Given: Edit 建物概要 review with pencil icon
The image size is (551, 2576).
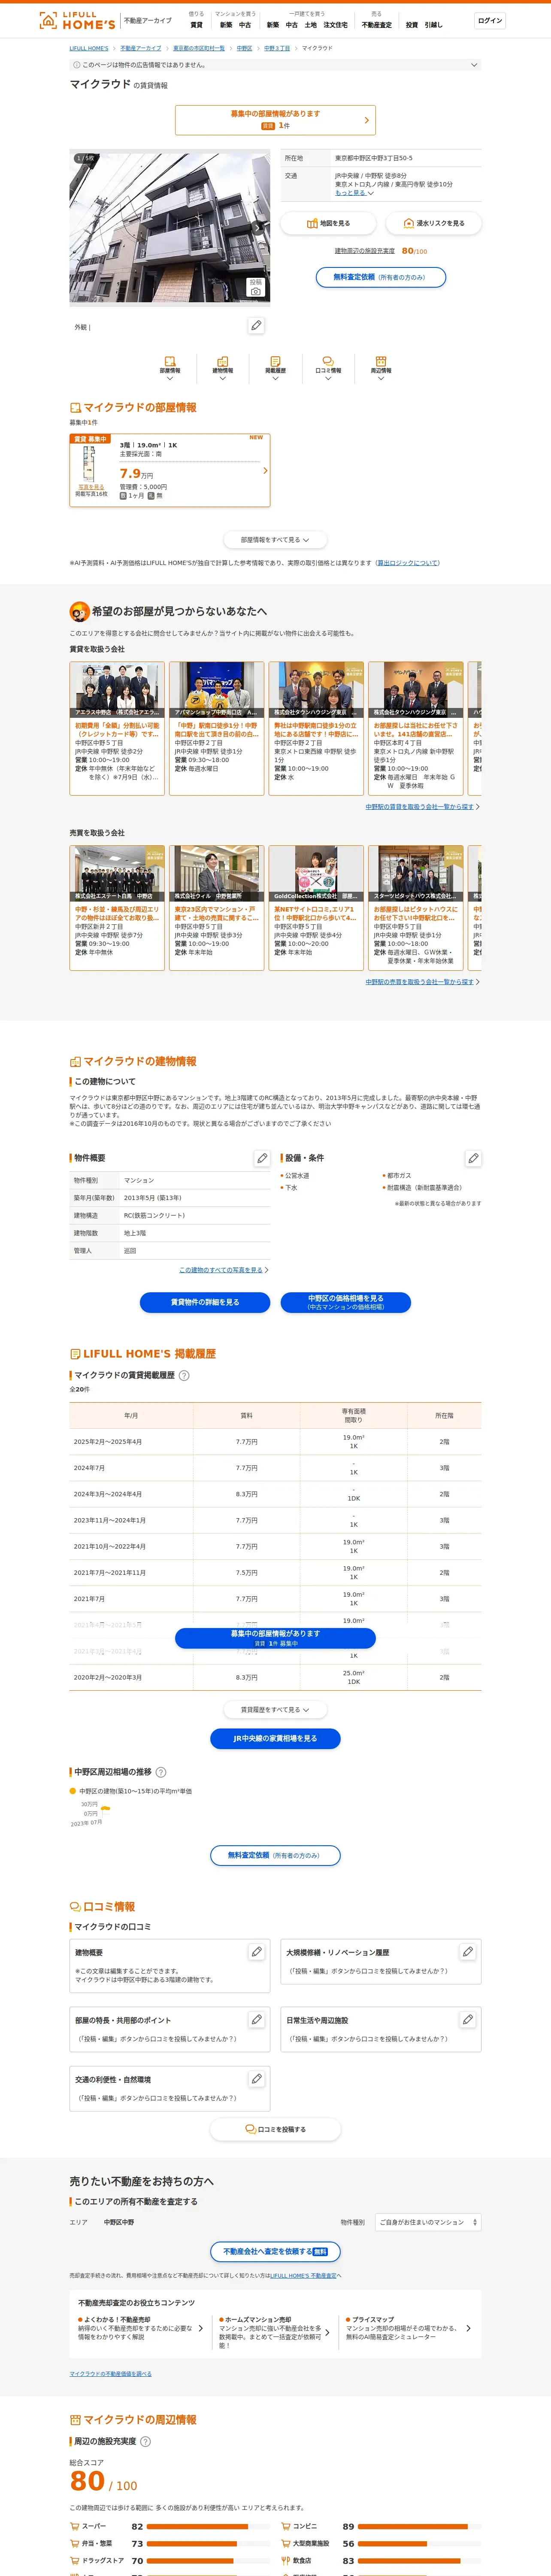Looking at the screenshot, I should [257, 1952].
